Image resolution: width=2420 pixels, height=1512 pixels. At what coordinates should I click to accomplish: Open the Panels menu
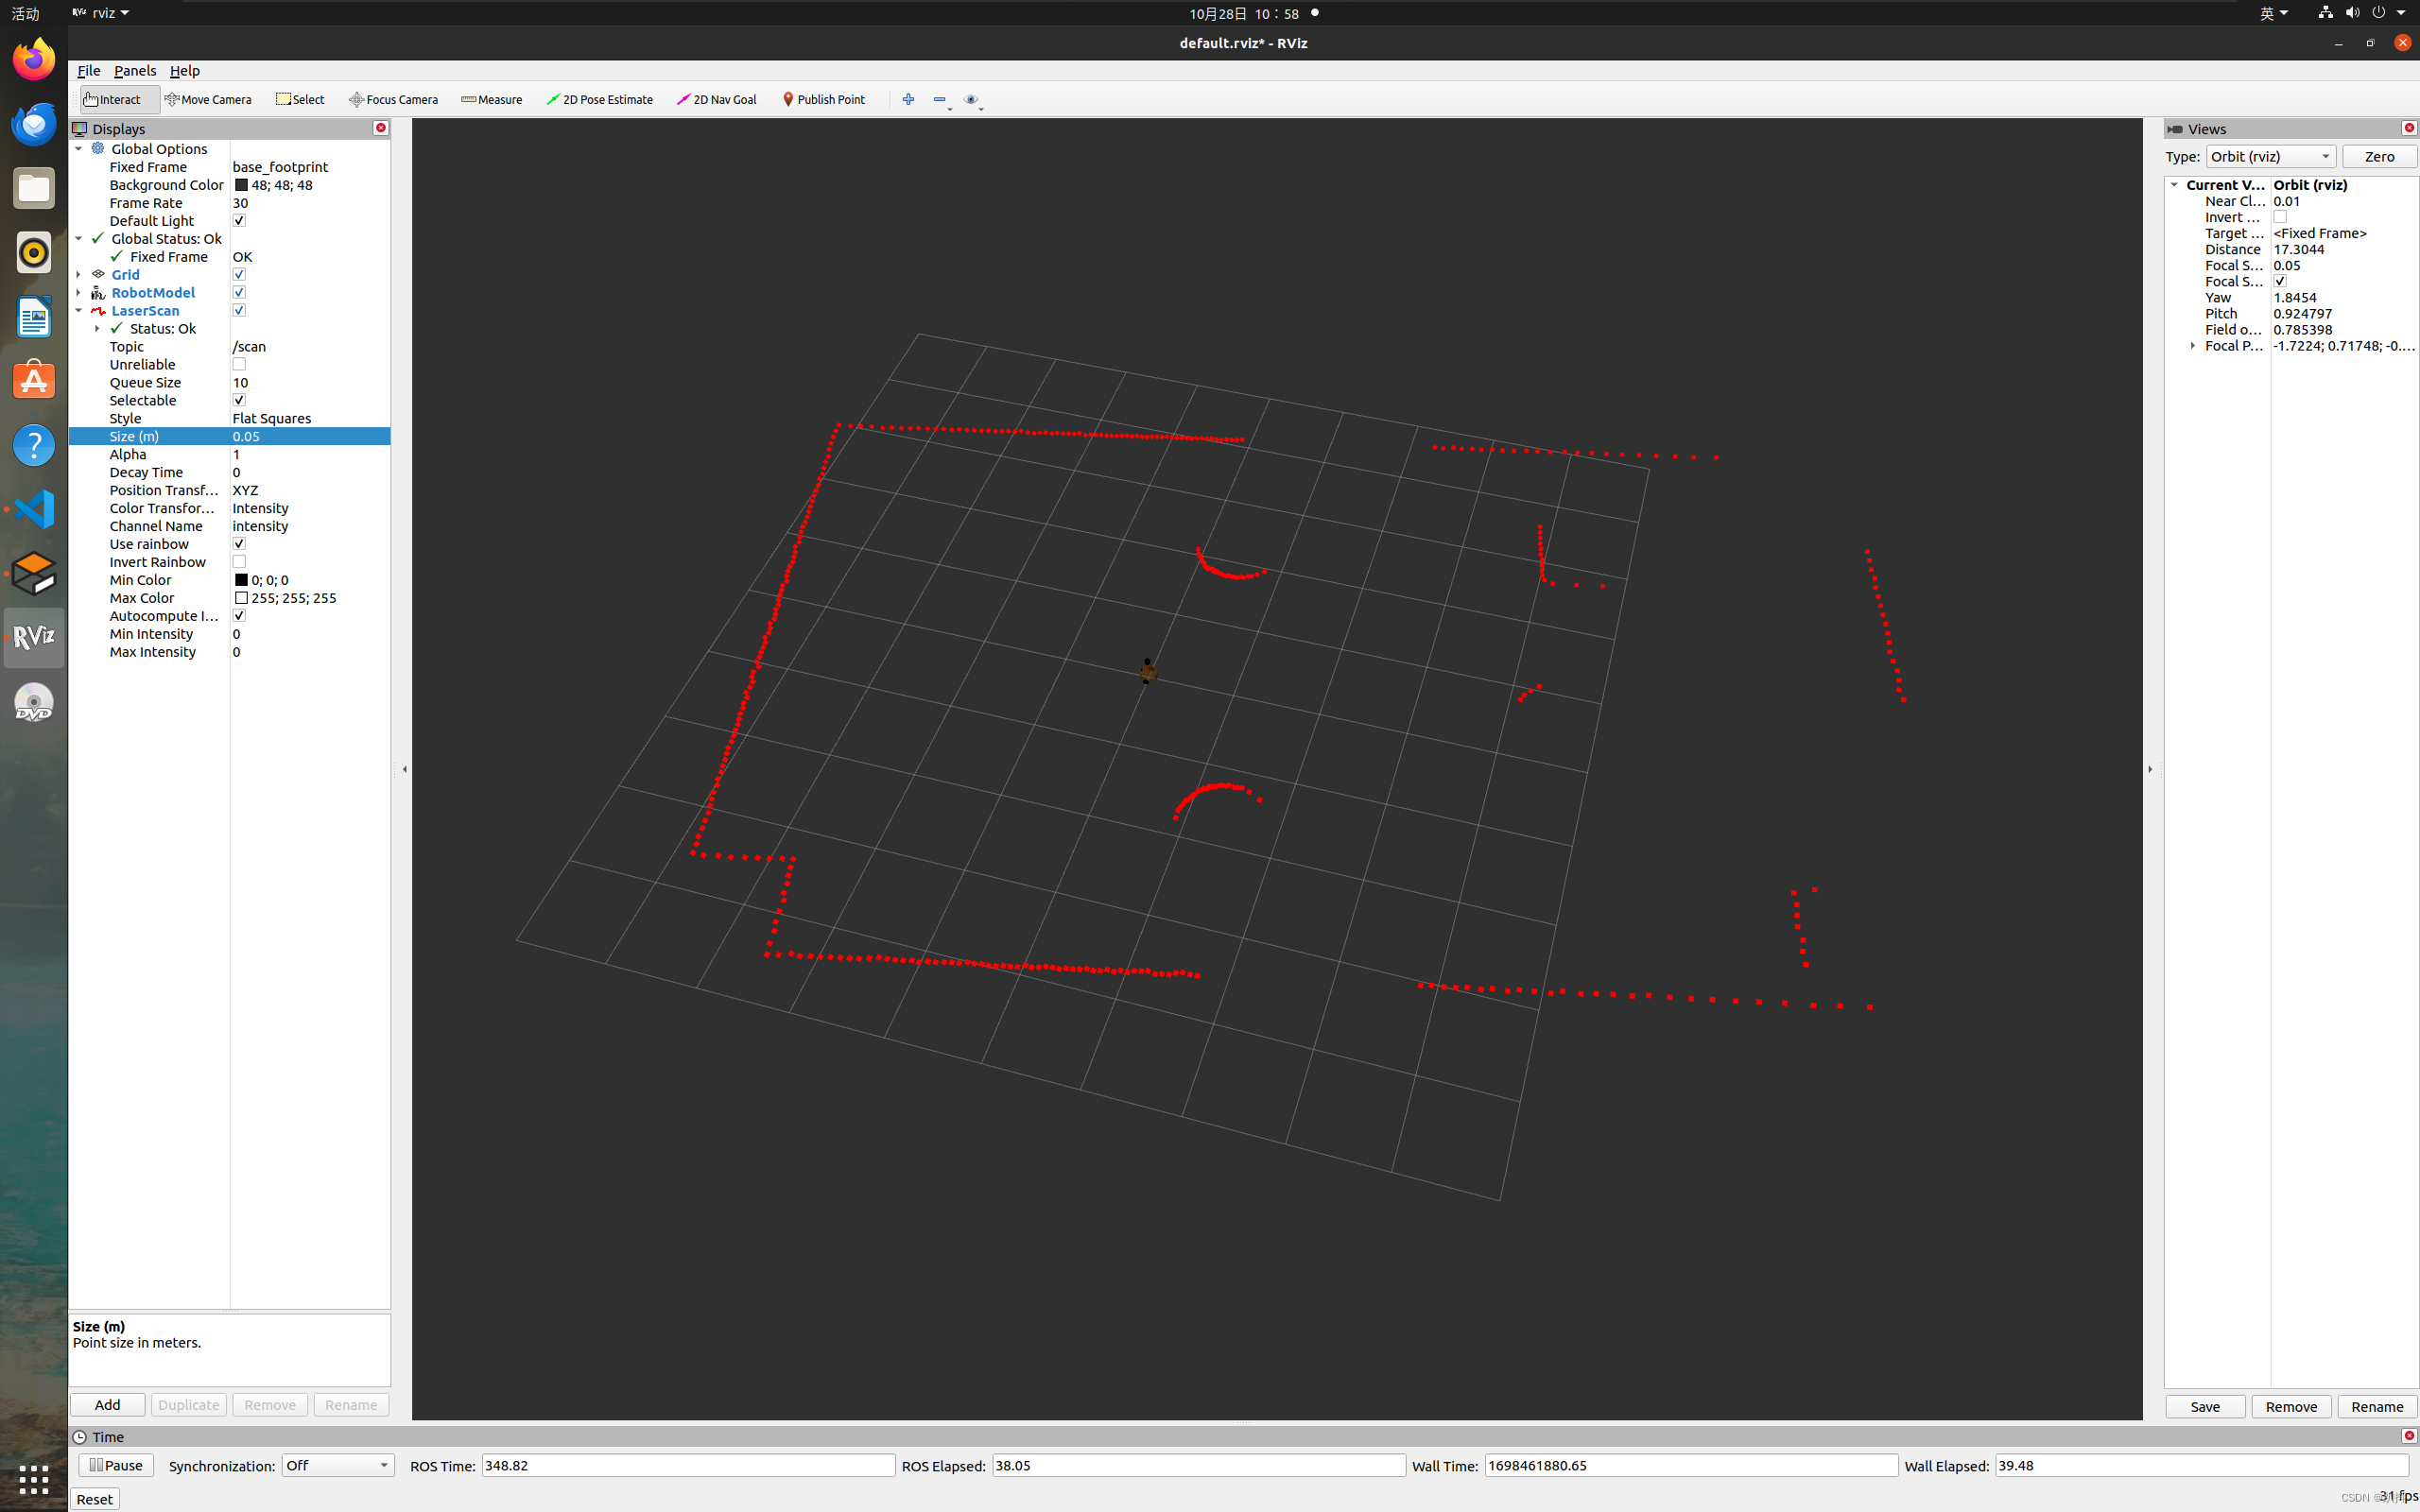[134, 71]
